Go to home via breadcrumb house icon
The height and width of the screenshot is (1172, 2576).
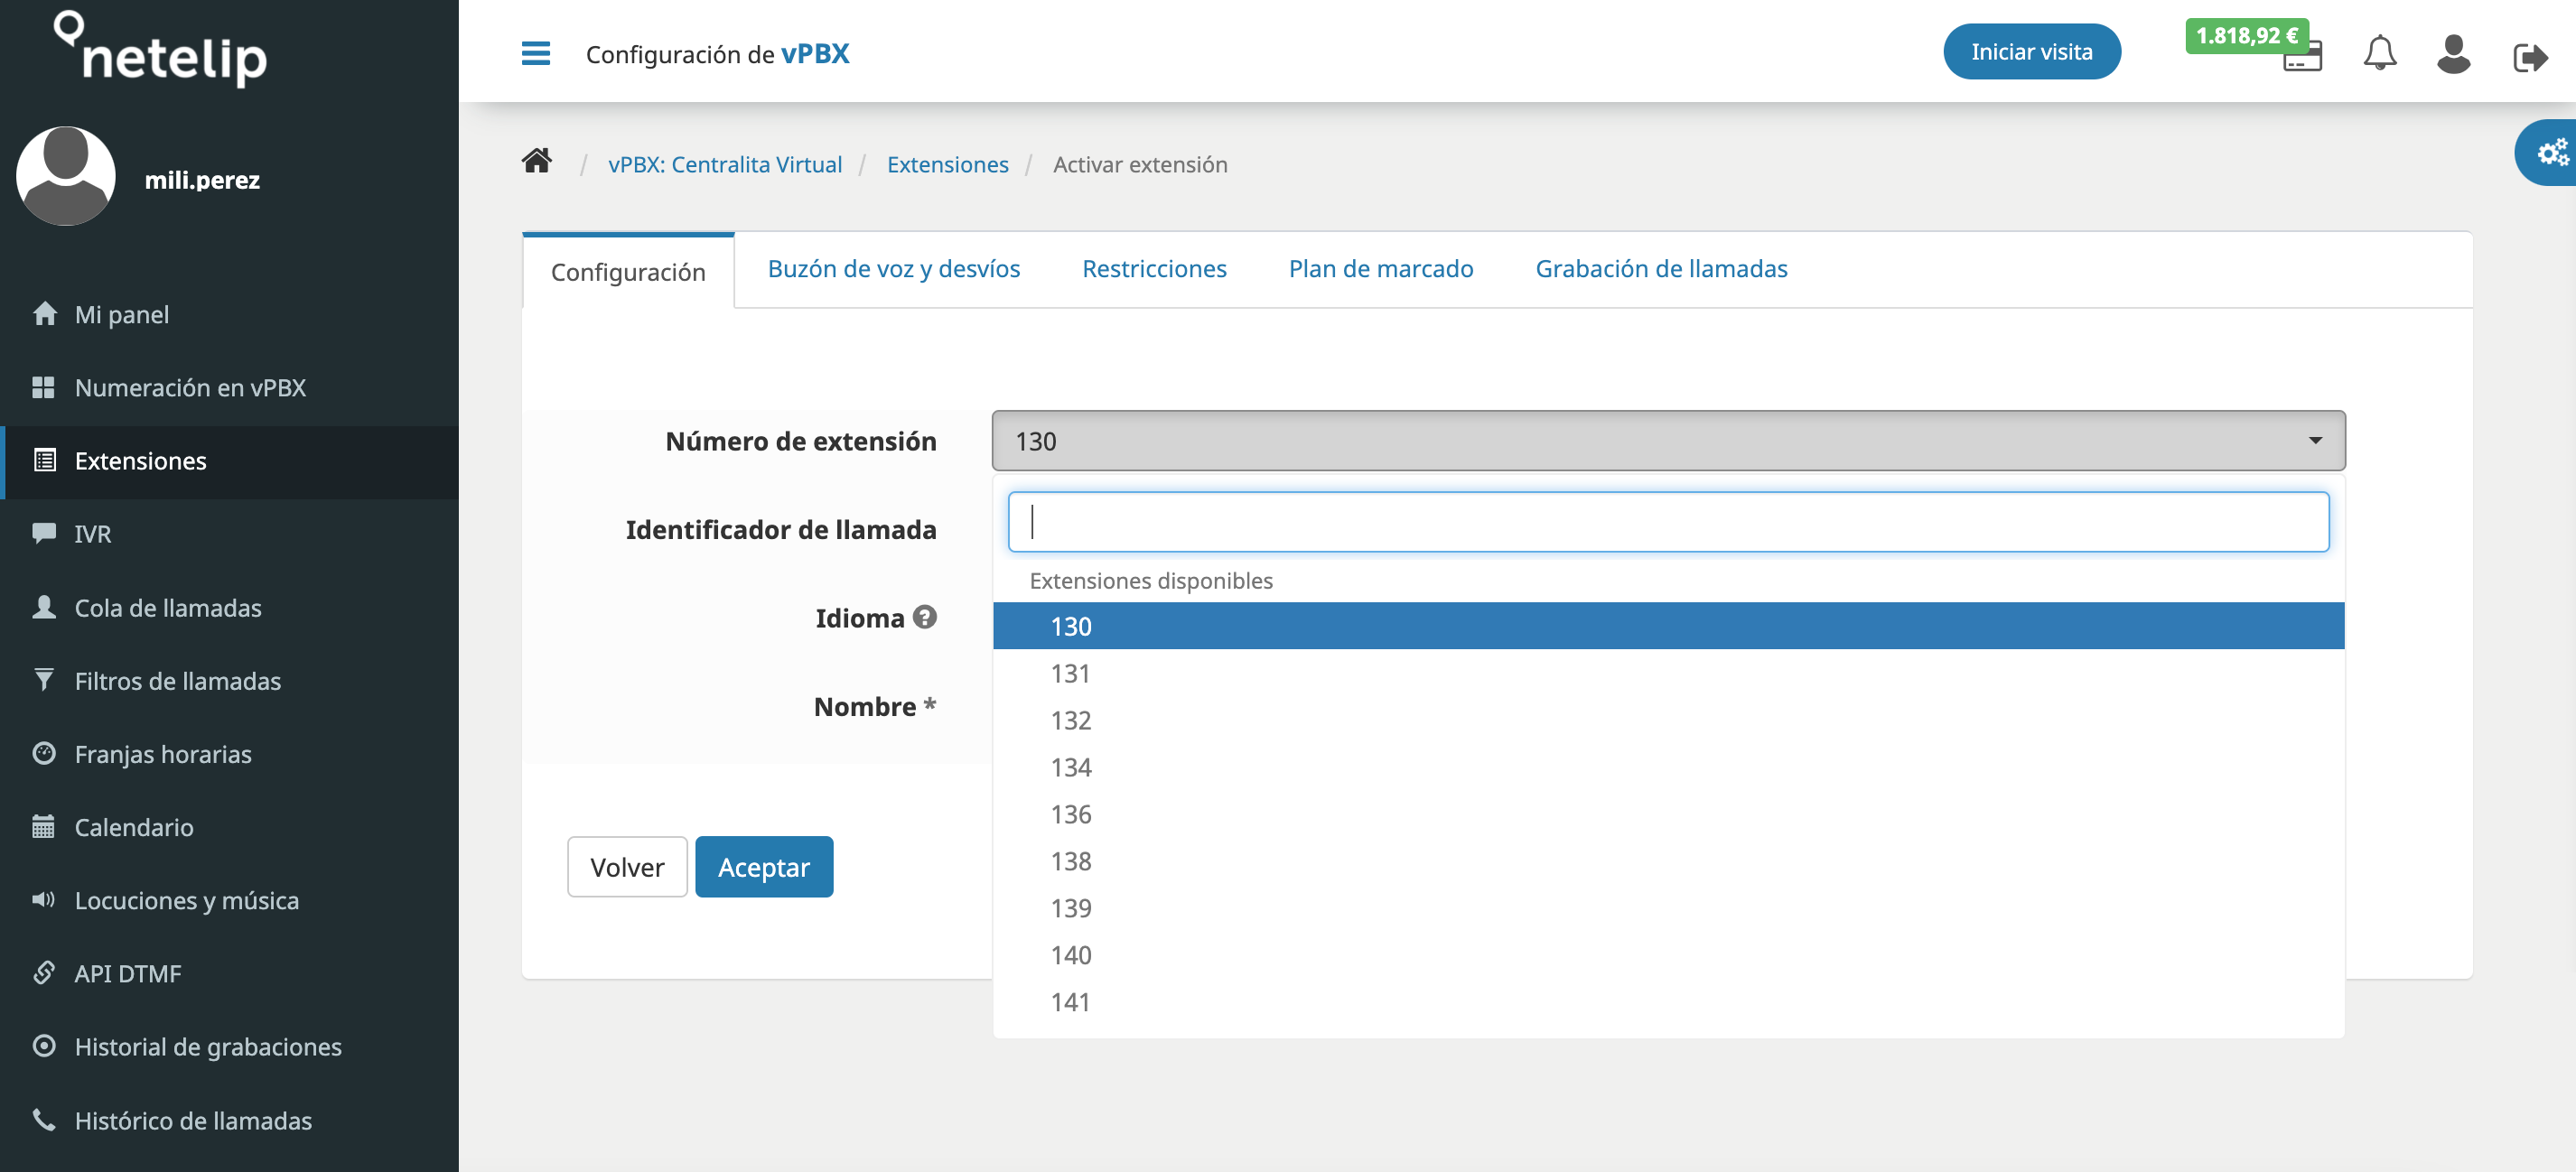point(537,161)
